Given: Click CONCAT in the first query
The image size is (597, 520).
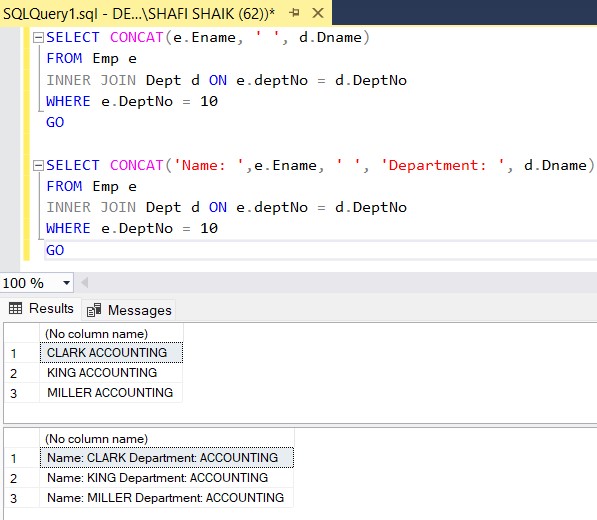Looking at the screenshot, I should 137,37.
